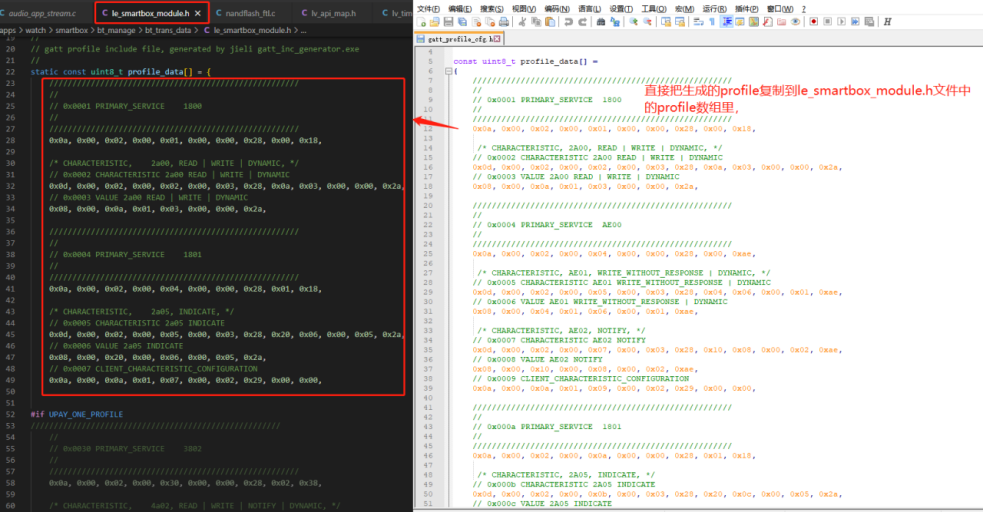Viewport: 983px width, 512px height.
Task: Click the "0x0004 PRIMARY_SERVICE AE00" comment line
Action: [547, 225]
